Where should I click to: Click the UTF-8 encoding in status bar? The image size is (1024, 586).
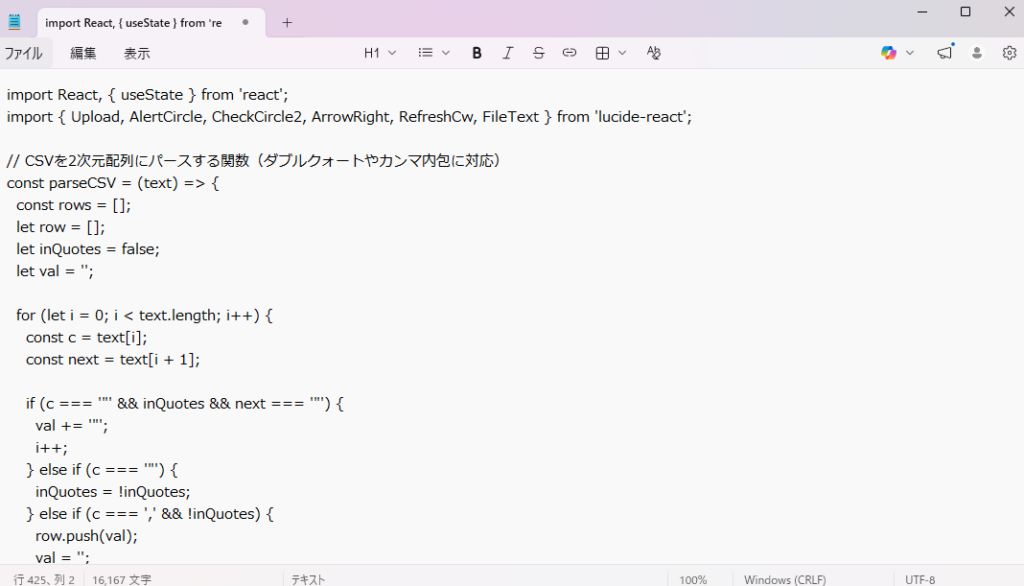[x=920, y=579]
